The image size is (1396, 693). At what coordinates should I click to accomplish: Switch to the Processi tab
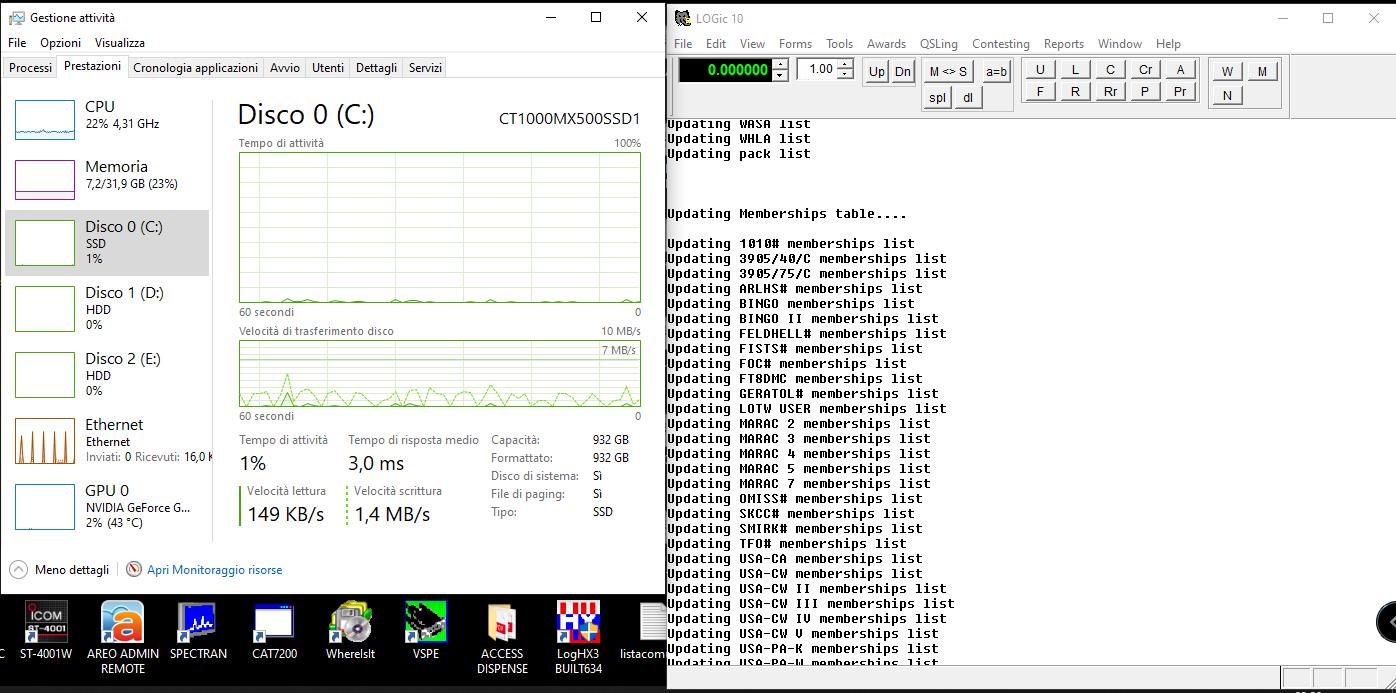click(x=30, y=67)
